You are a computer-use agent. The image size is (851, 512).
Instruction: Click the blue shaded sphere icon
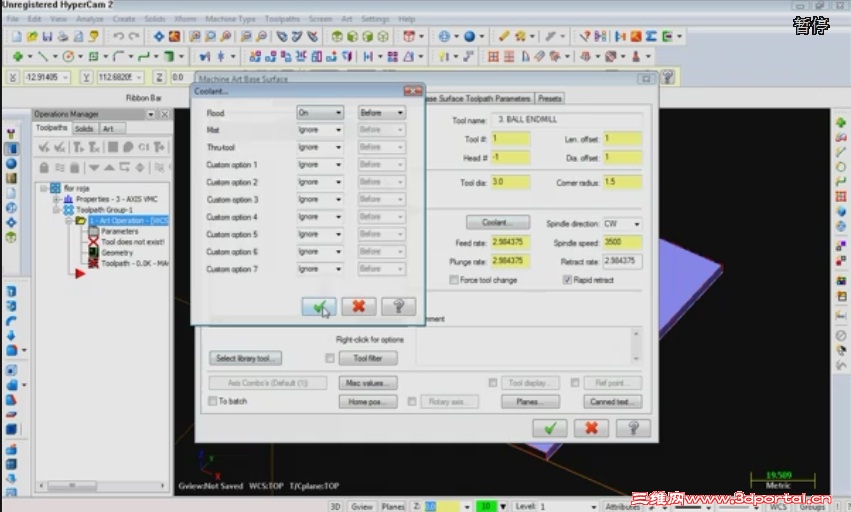point(469,36)
